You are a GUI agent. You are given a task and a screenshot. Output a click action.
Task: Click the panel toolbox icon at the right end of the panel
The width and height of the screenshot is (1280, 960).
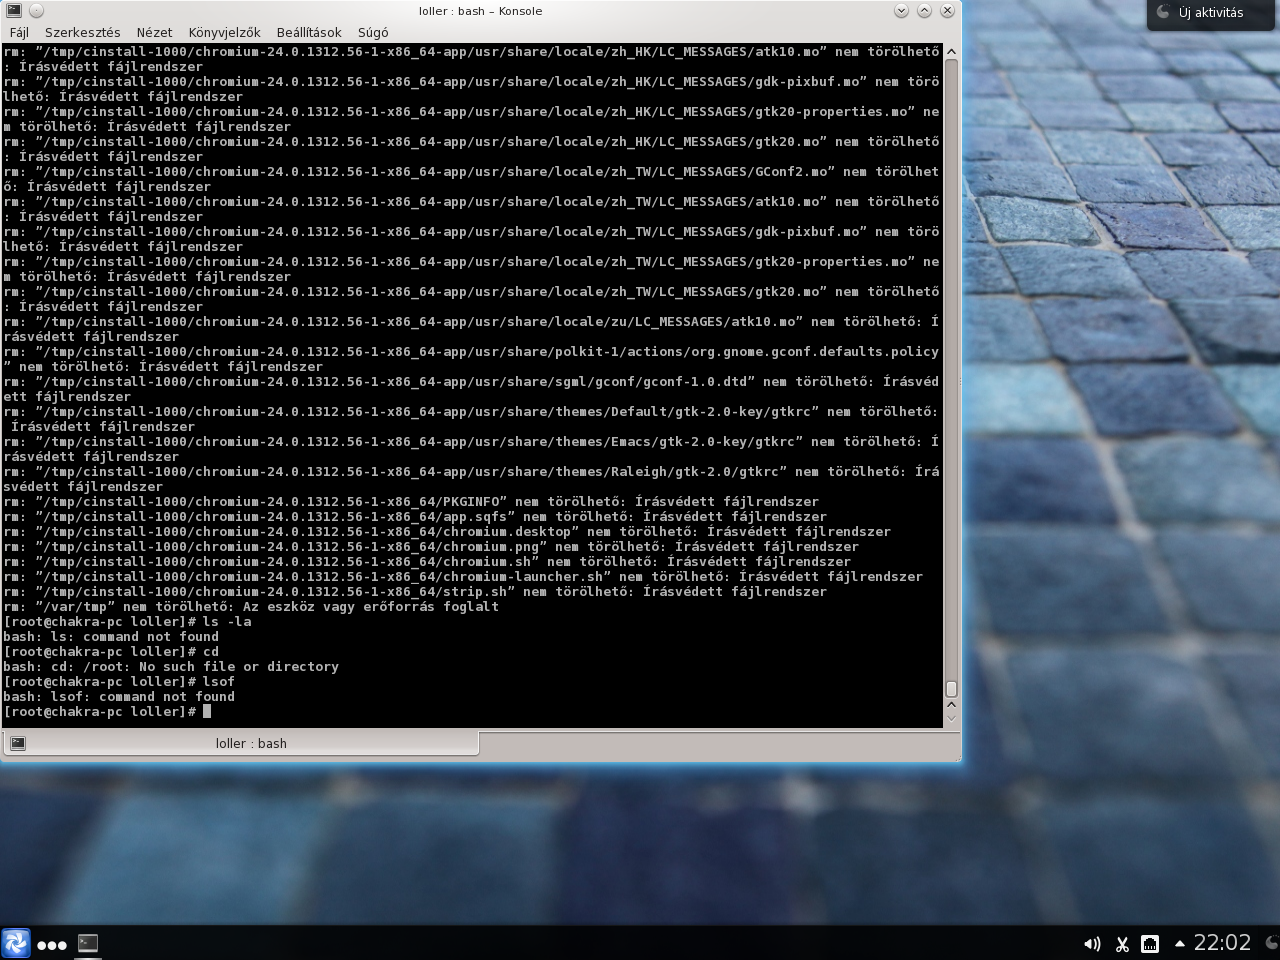coord(1272,942)
